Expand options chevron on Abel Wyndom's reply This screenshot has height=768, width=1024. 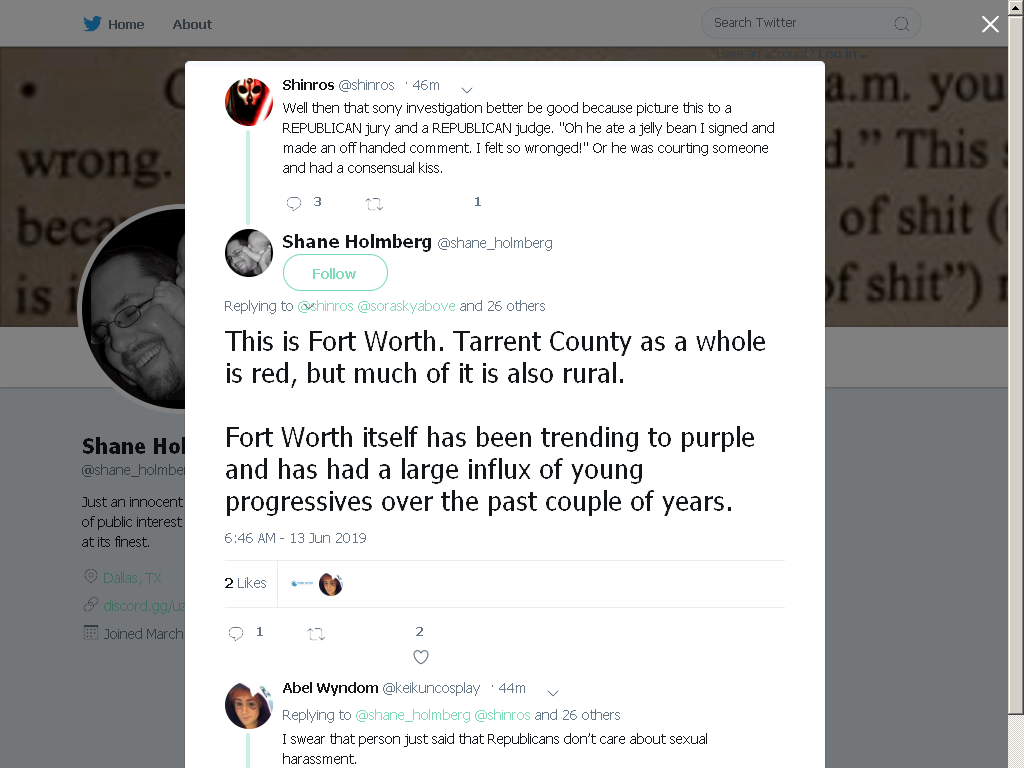[552, 693]
